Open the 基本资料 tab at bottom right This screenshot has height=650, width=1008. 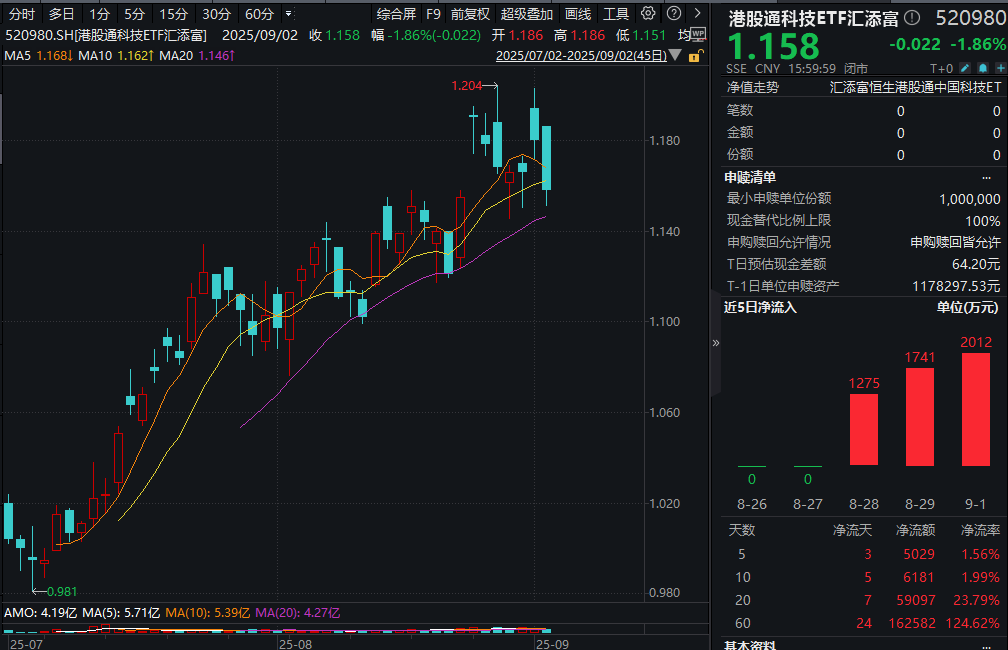(750, 645)
